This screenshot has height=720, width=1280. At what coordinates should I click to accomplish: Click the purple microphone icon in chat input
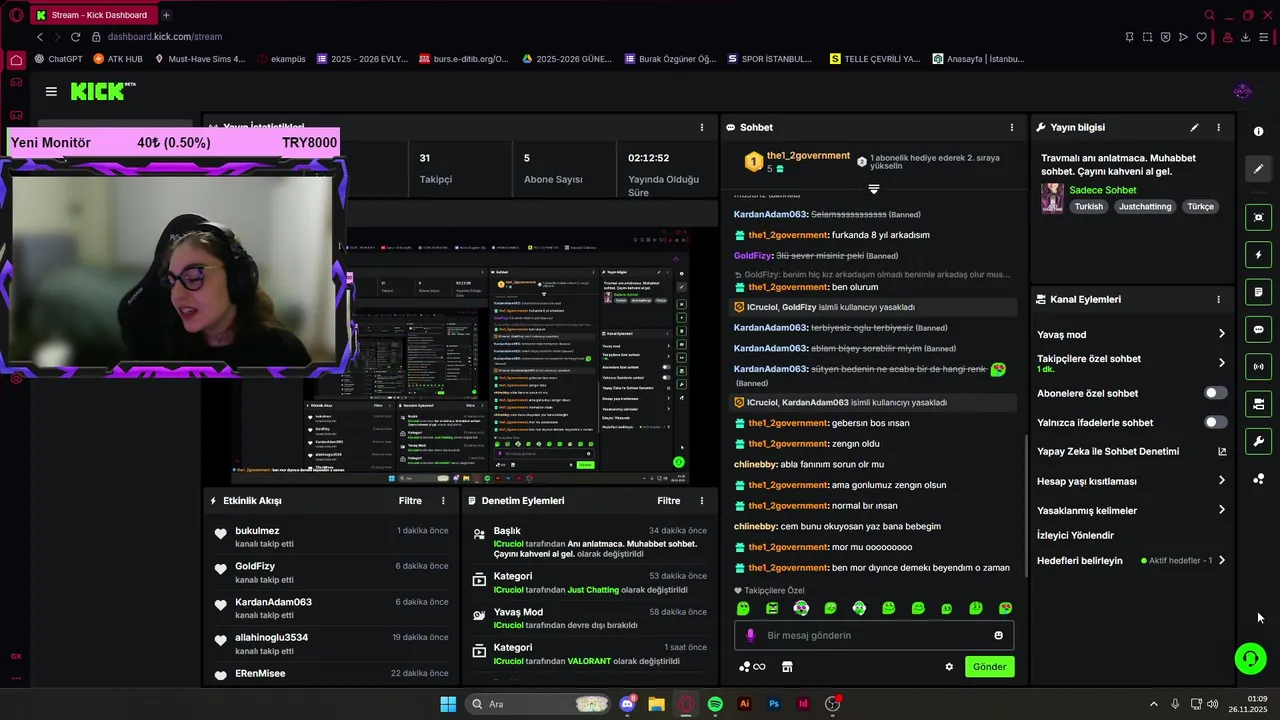pyautogui.click(x=751, y=635)
